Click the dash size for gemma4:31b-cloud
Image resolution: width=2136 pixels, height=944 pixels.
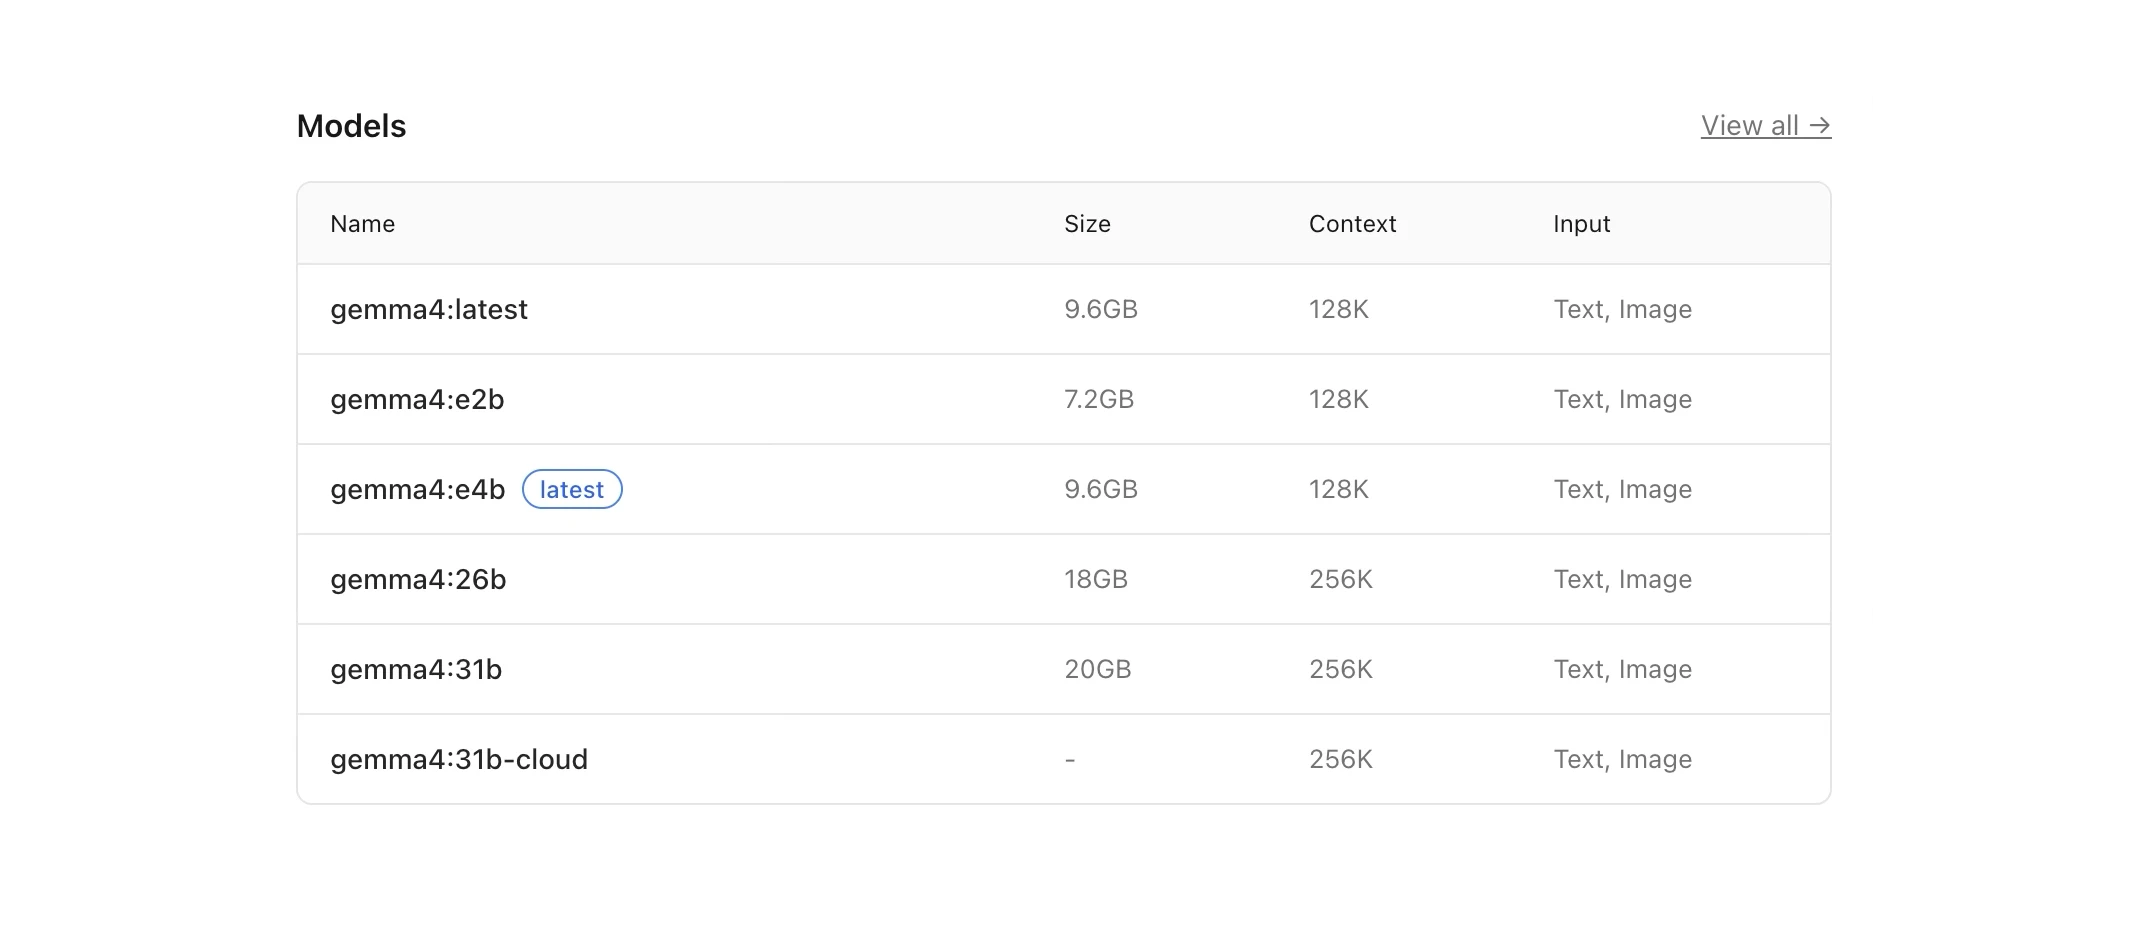[x=1070, y=760]
